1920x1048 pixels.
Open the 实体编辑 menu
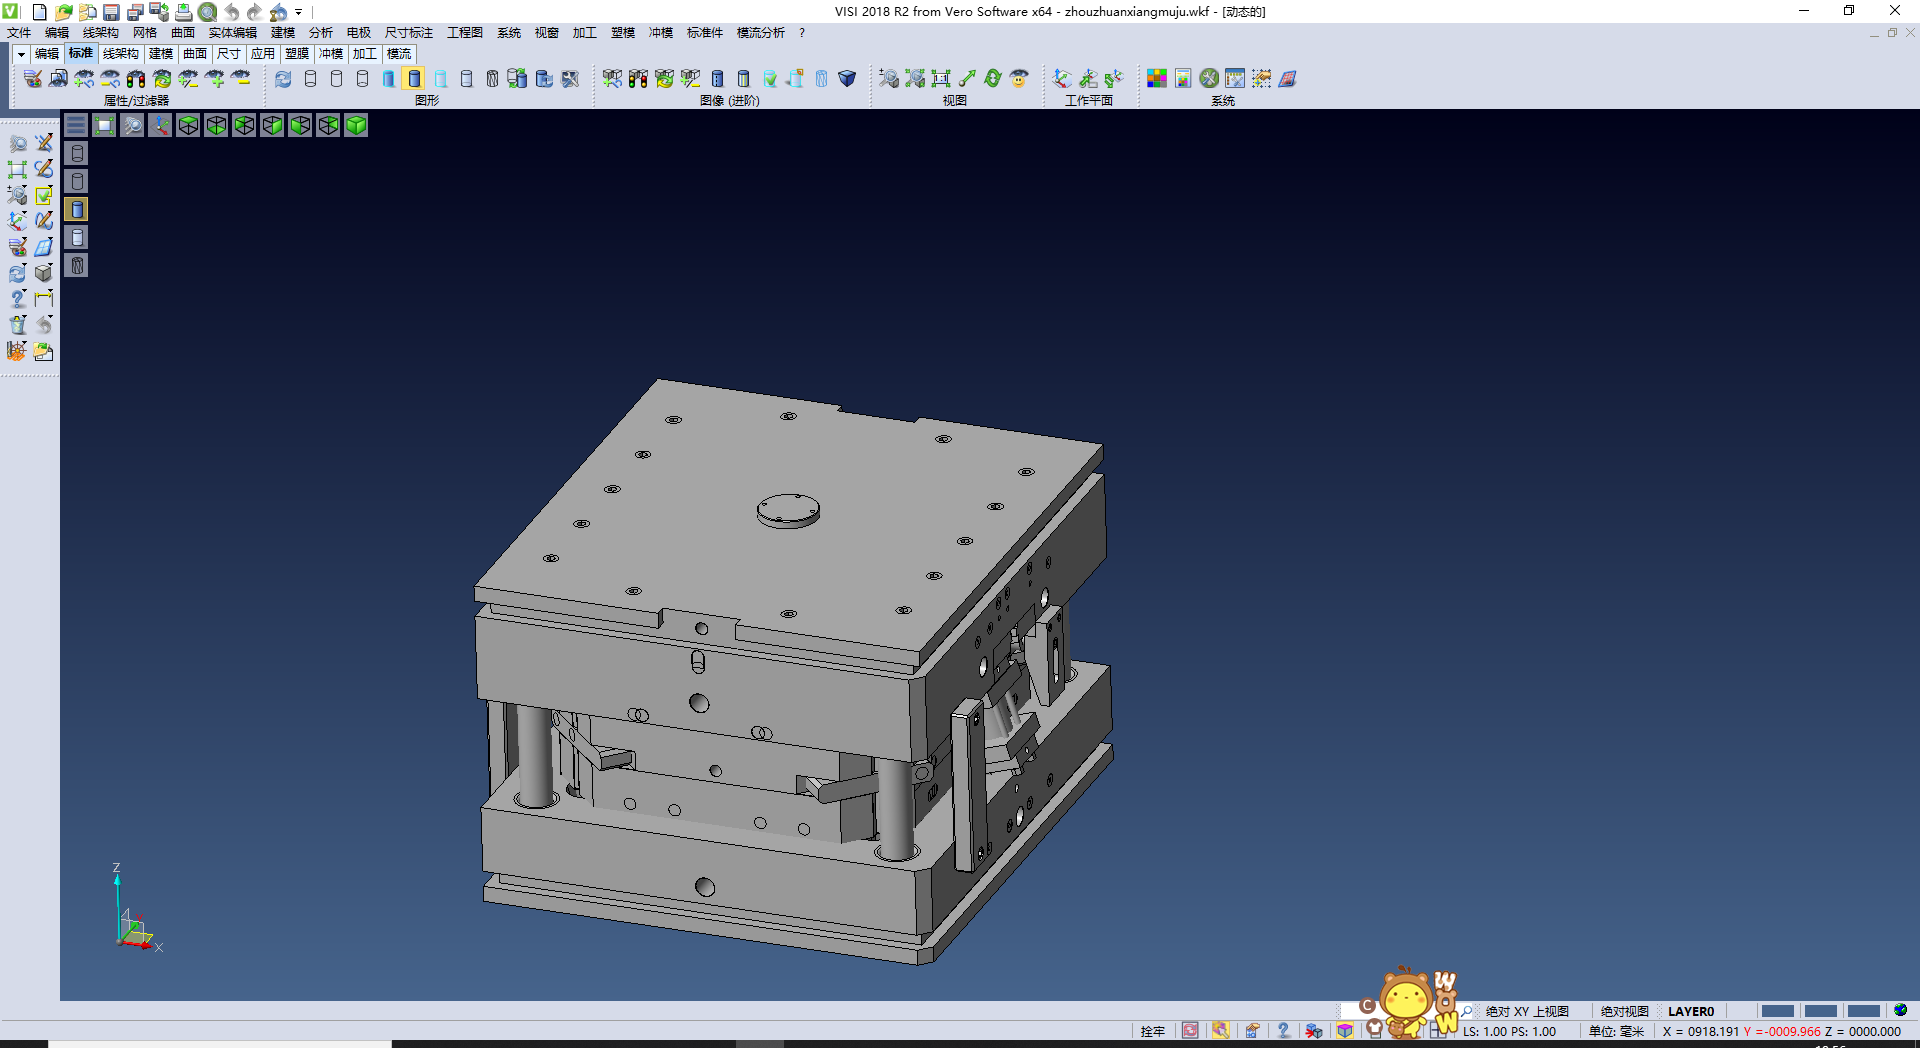click(232, 33)
